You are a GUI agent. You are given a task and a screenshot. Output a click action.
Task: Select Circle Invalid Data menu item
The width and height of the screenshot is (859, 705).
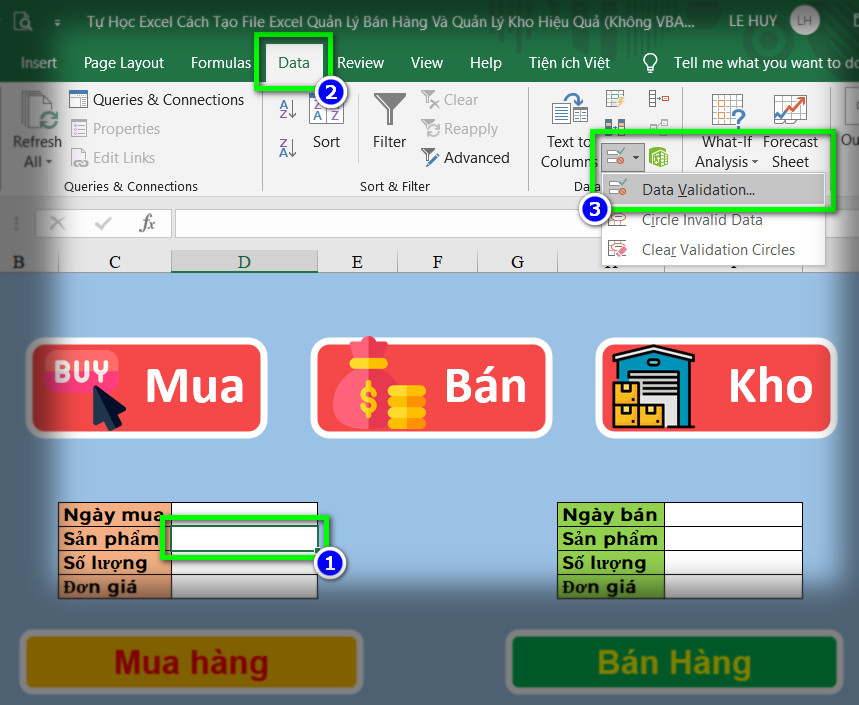pyautogui.click(x=713, y=220)
